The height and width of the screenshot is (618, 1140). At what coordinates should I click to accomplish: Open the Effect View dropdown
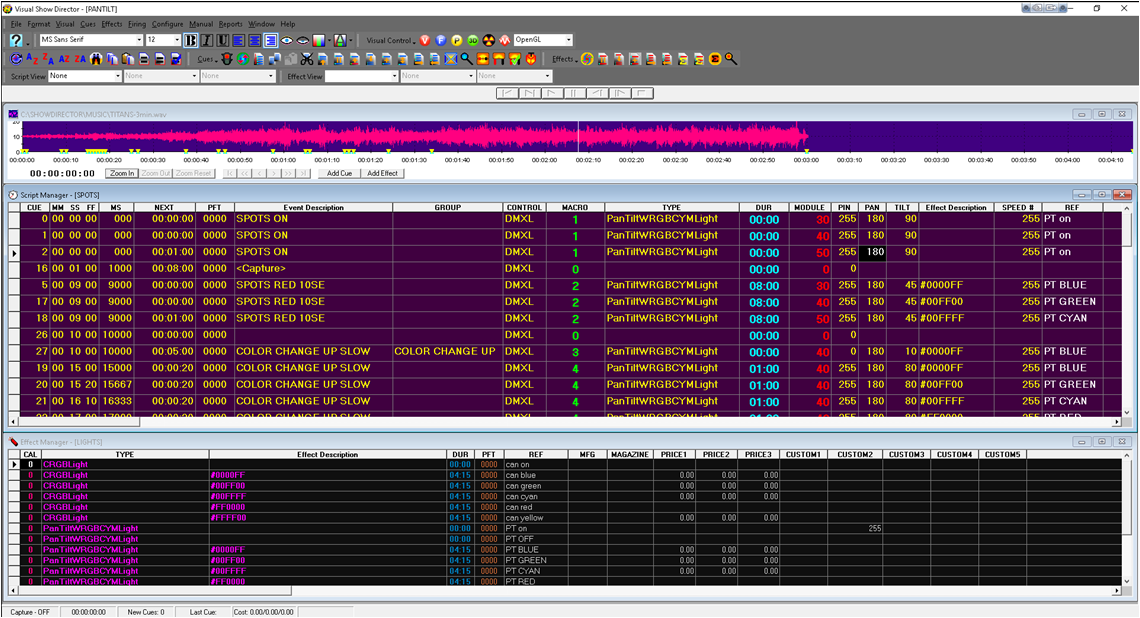point(395,76)
